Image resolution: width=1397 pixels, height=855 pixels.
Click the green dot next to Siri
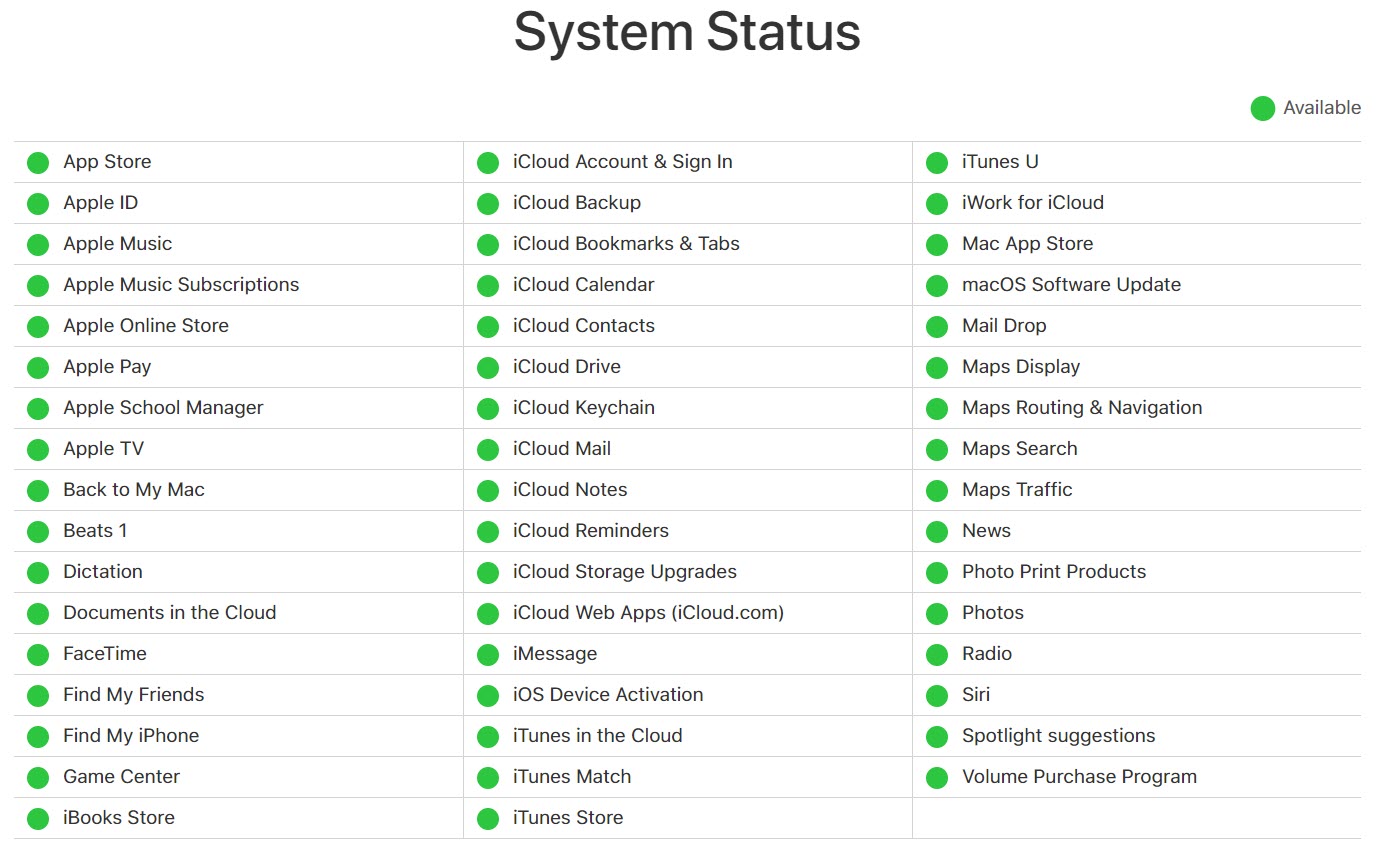[937, 695]
